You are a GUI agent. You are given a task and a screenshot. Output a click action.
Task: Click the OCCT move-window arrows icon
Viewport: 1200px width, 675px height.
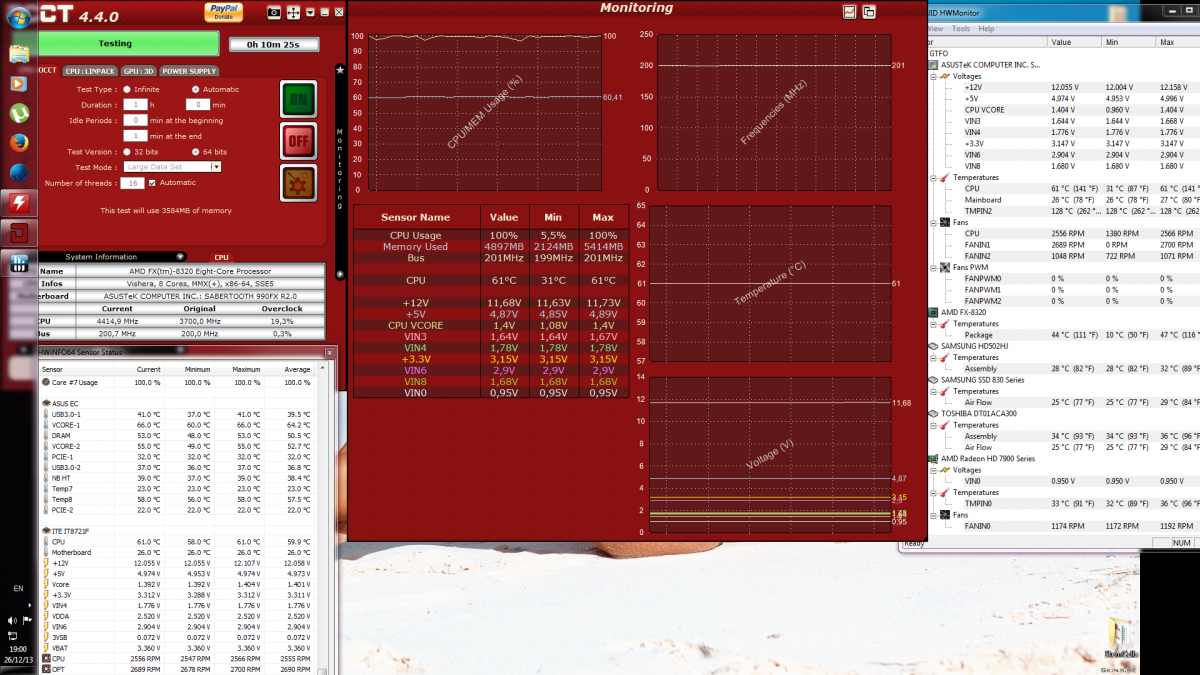pyautogui.click(x=293, y=12)
